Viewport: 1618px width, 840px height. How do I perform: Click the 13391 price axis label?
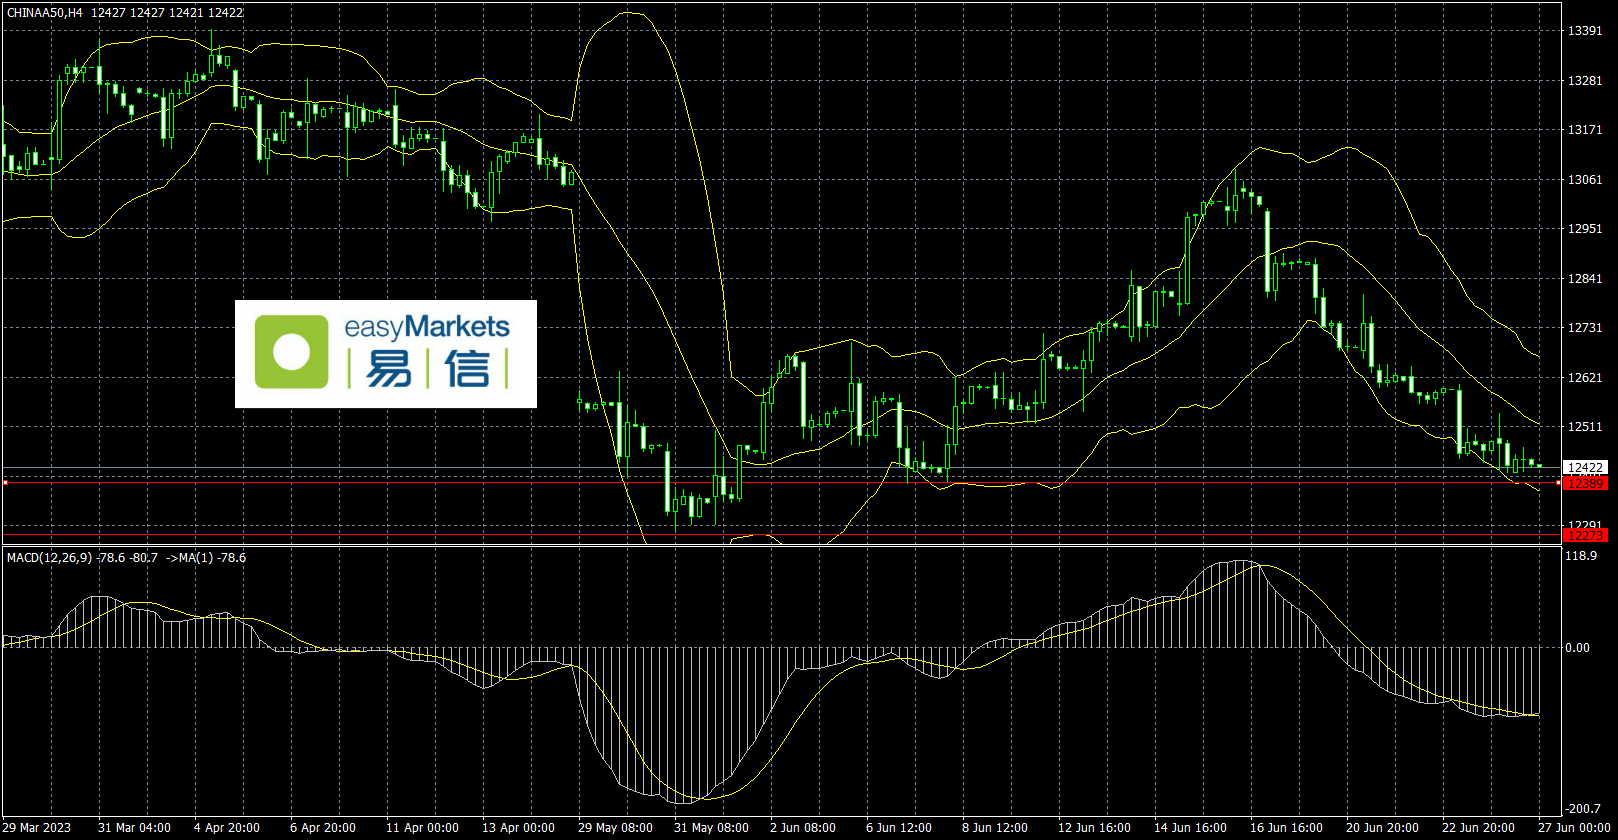(1585, 31)
